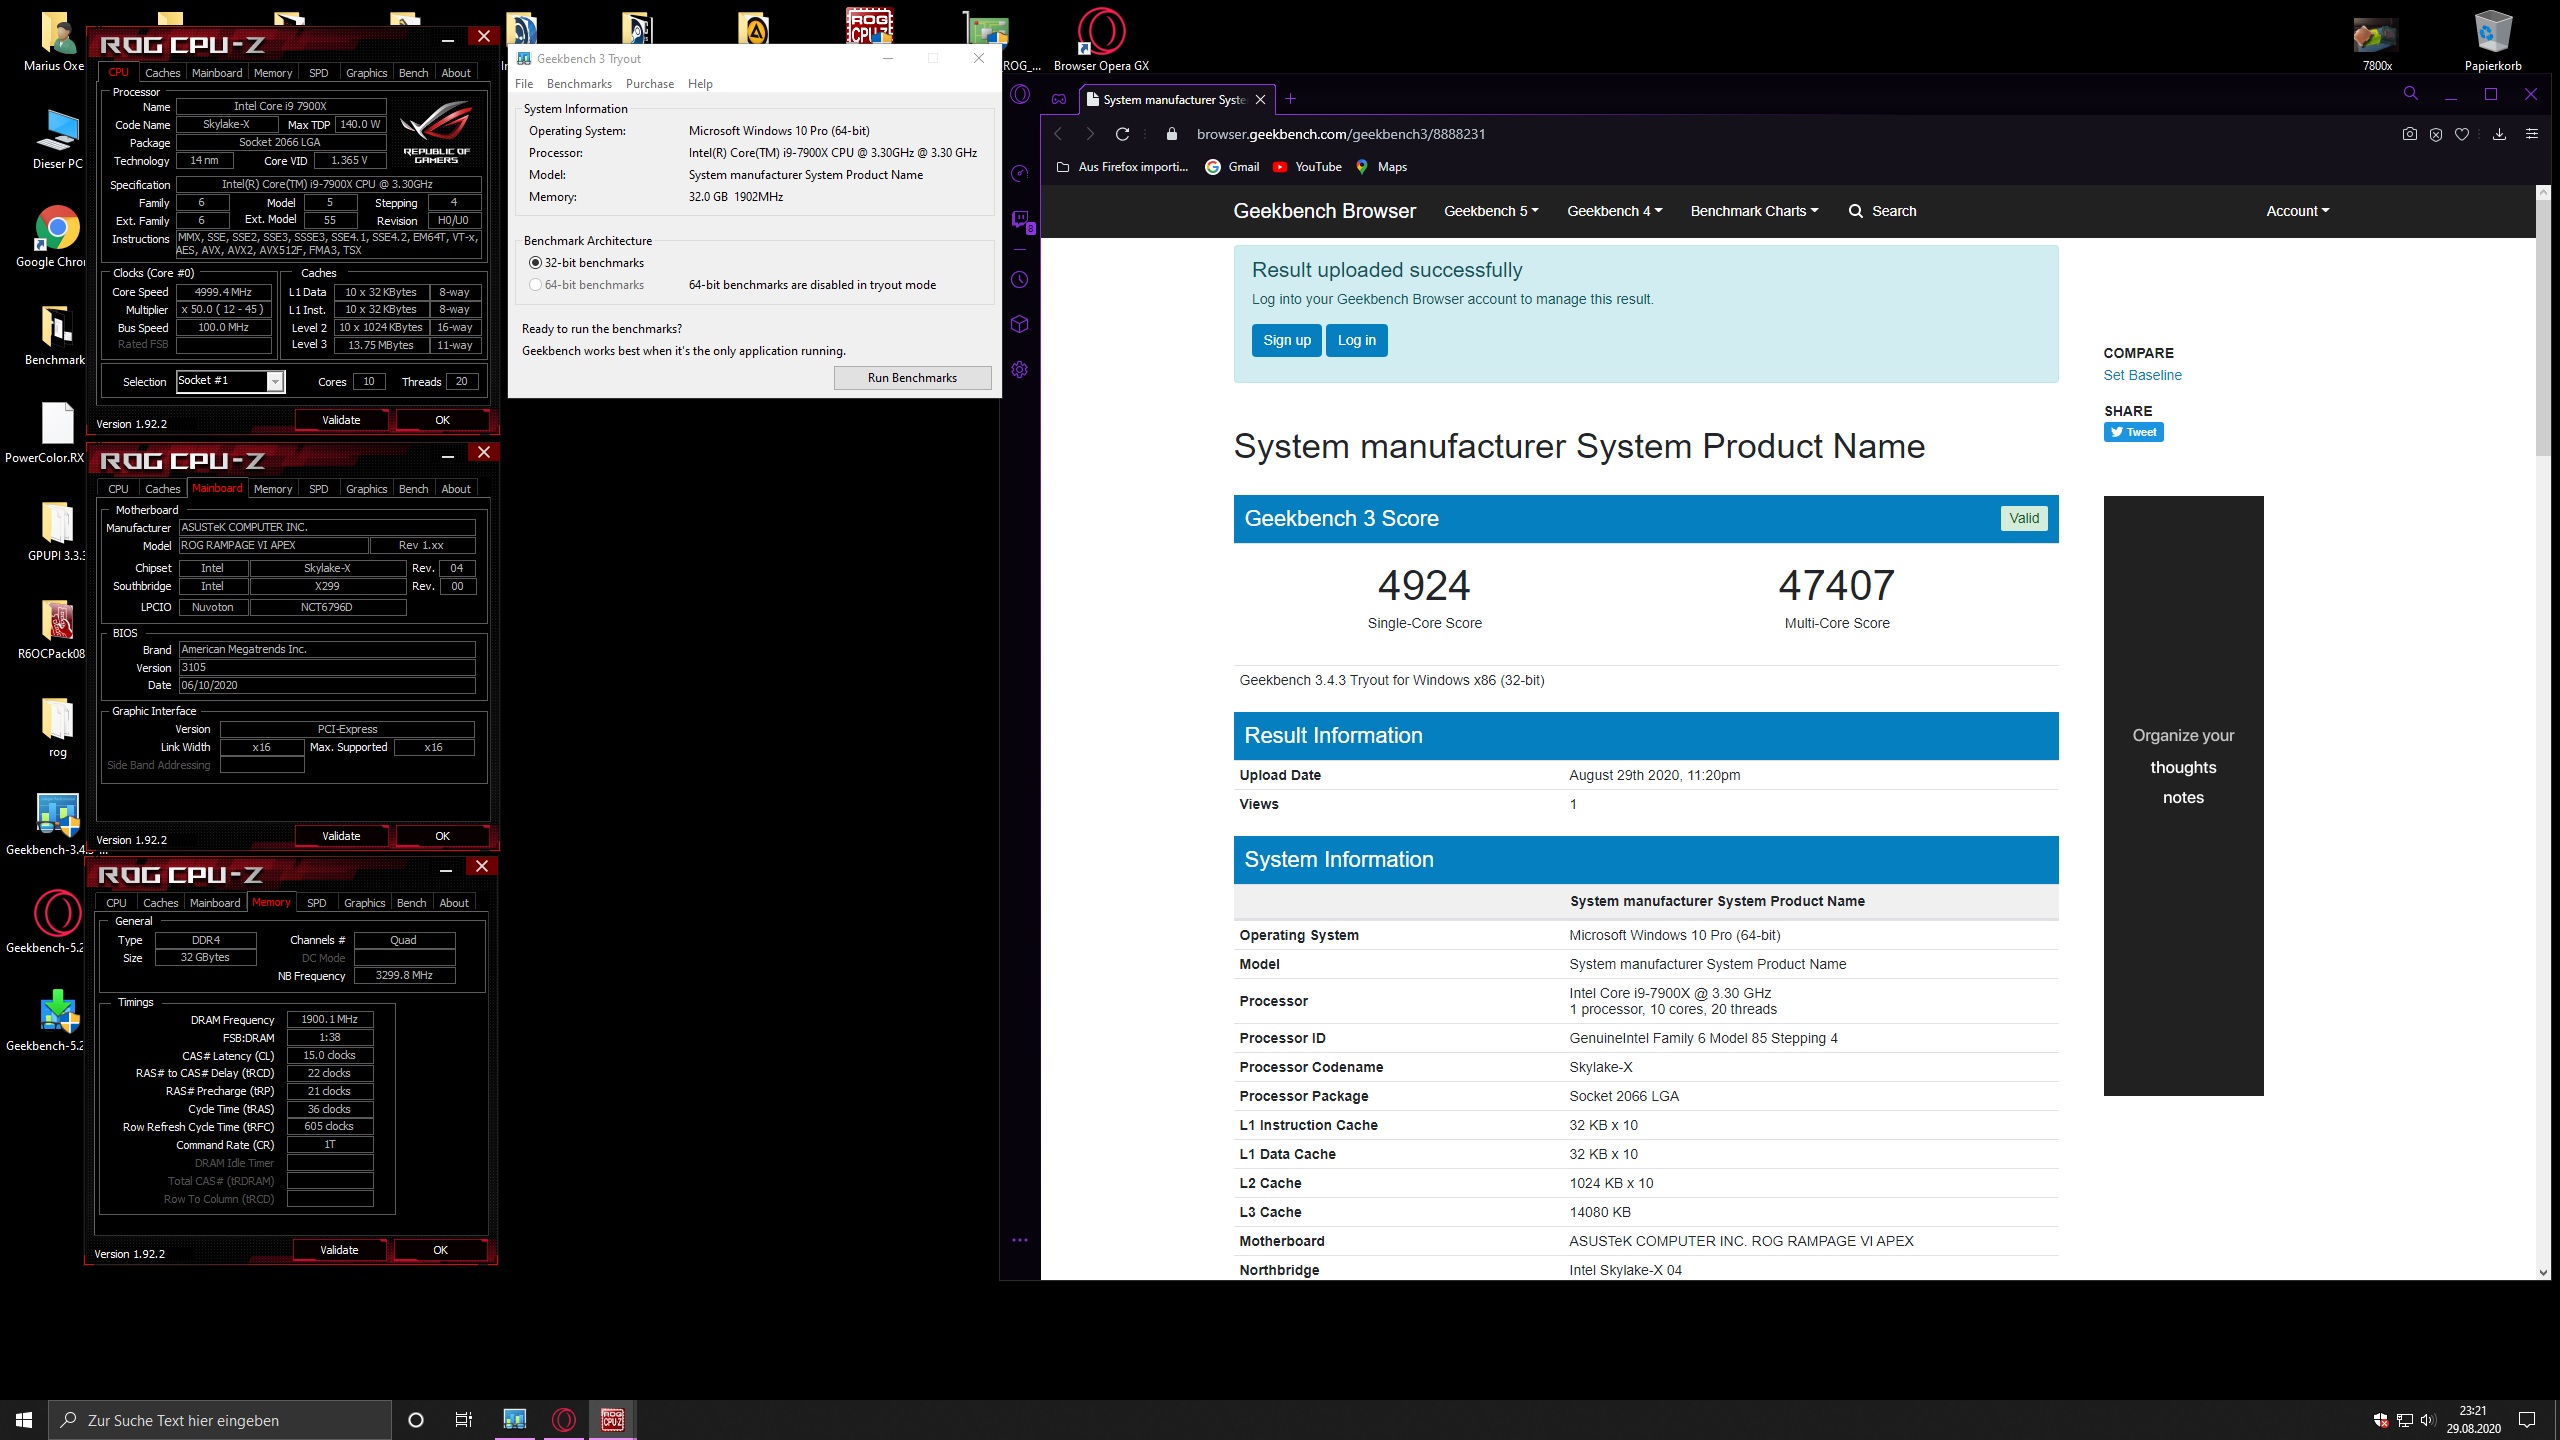Open the YouTube bookmark

(1307, 167)
